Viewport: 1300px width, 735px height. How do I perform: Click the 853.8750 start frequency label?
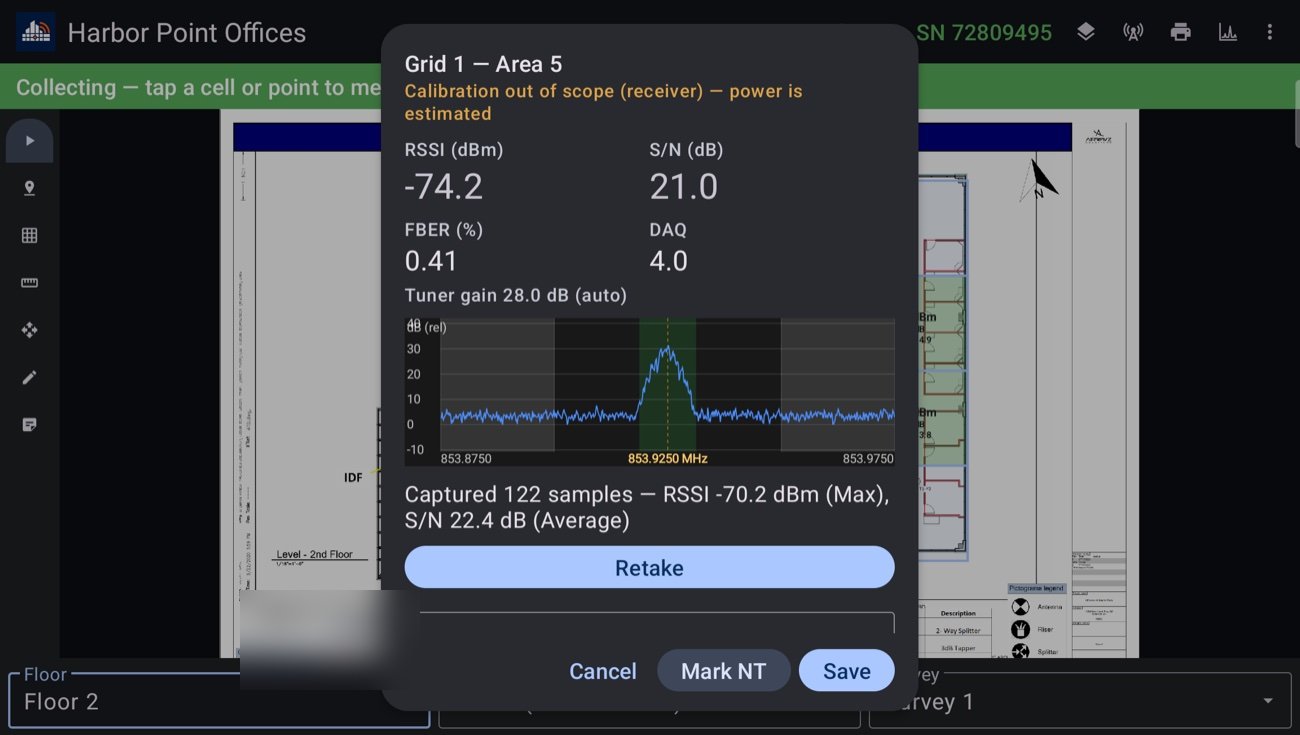(466, 459)
